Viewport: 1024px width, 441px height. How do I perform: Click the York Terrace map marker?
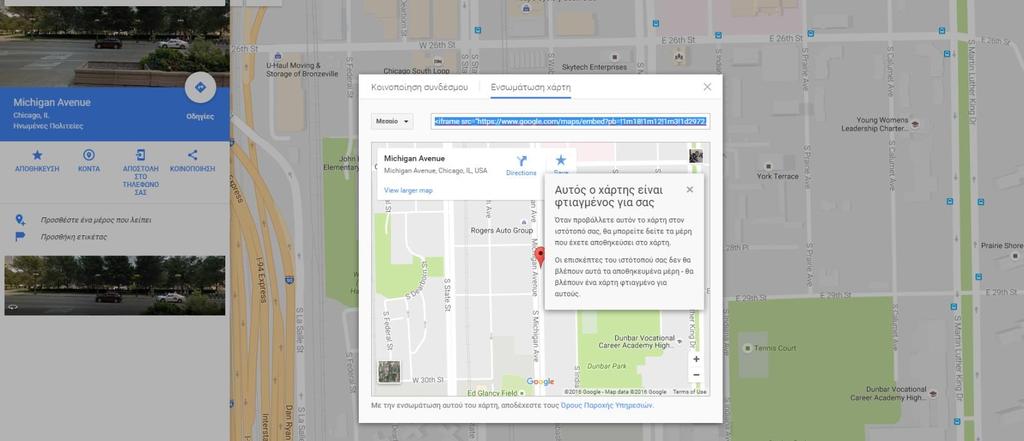(x=769, y=167)
